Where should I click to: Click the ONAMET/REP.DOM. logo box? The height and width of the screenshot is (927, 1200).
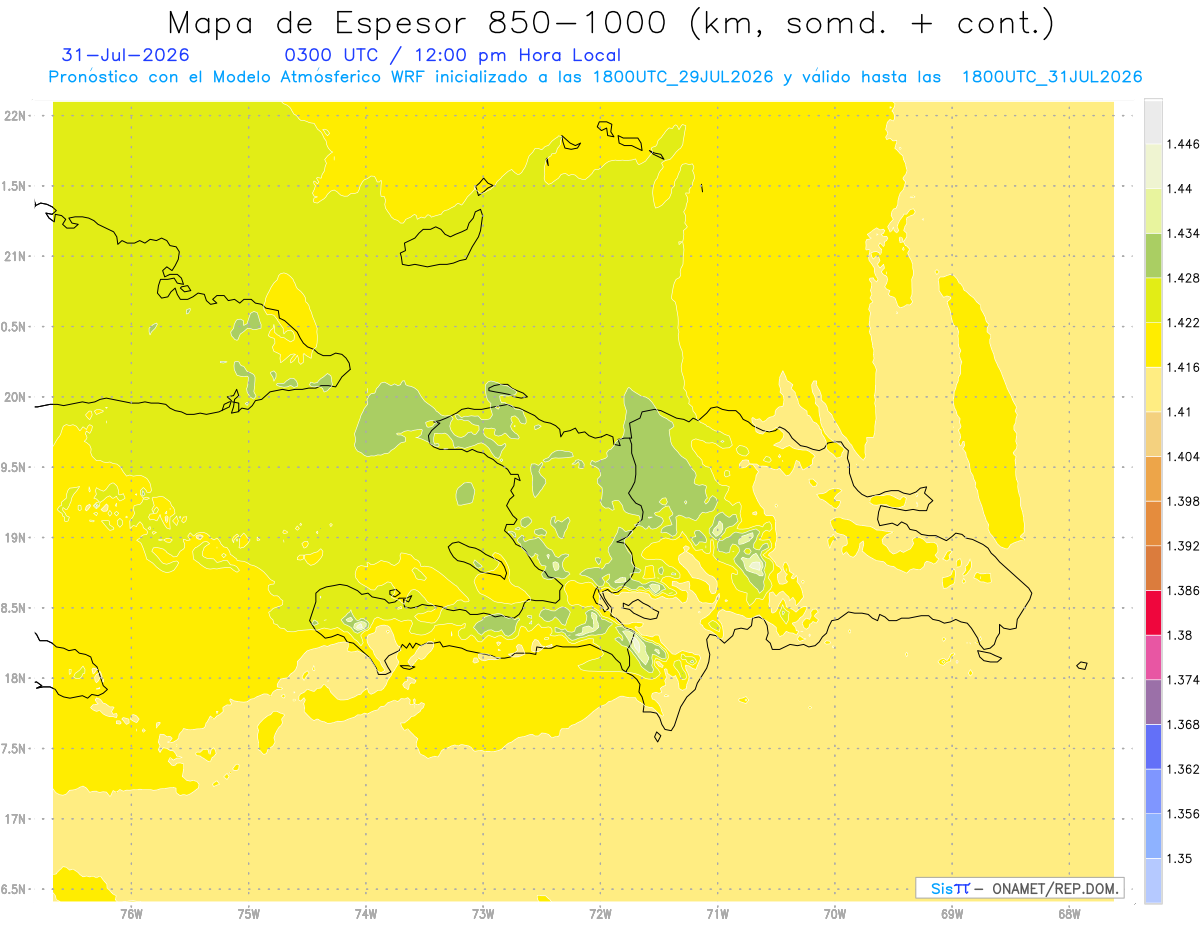point(1020,888)
